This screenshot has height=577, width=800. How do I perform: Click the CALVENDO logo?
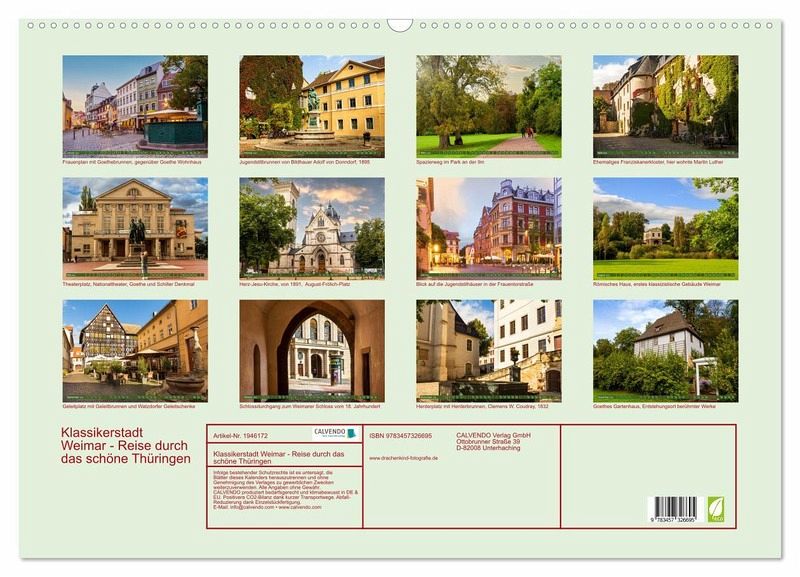335,434
